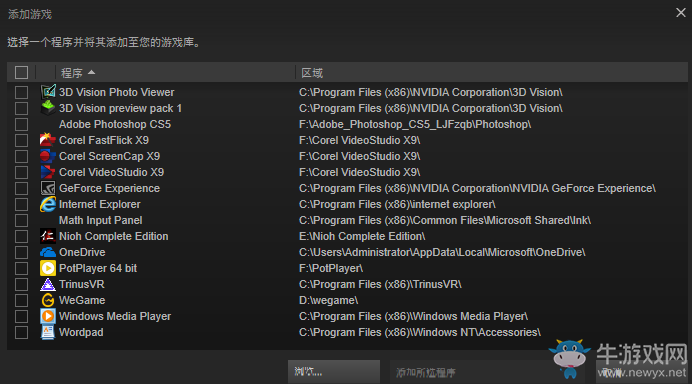Image resolution: width=692 pixels, height=384 pixels.
Task: Check the box for TrinusVR
Action: tap(21, 284)
